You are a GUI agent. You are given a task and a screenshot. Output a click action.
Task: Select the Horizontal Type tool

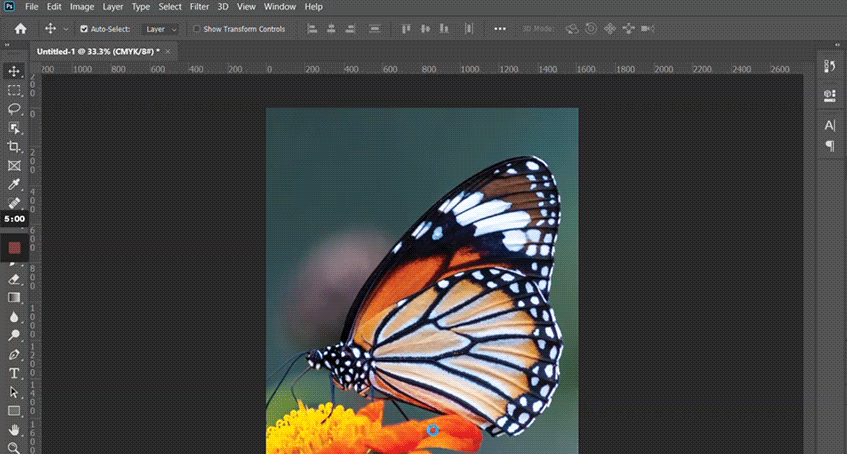[x=14, y=373]
